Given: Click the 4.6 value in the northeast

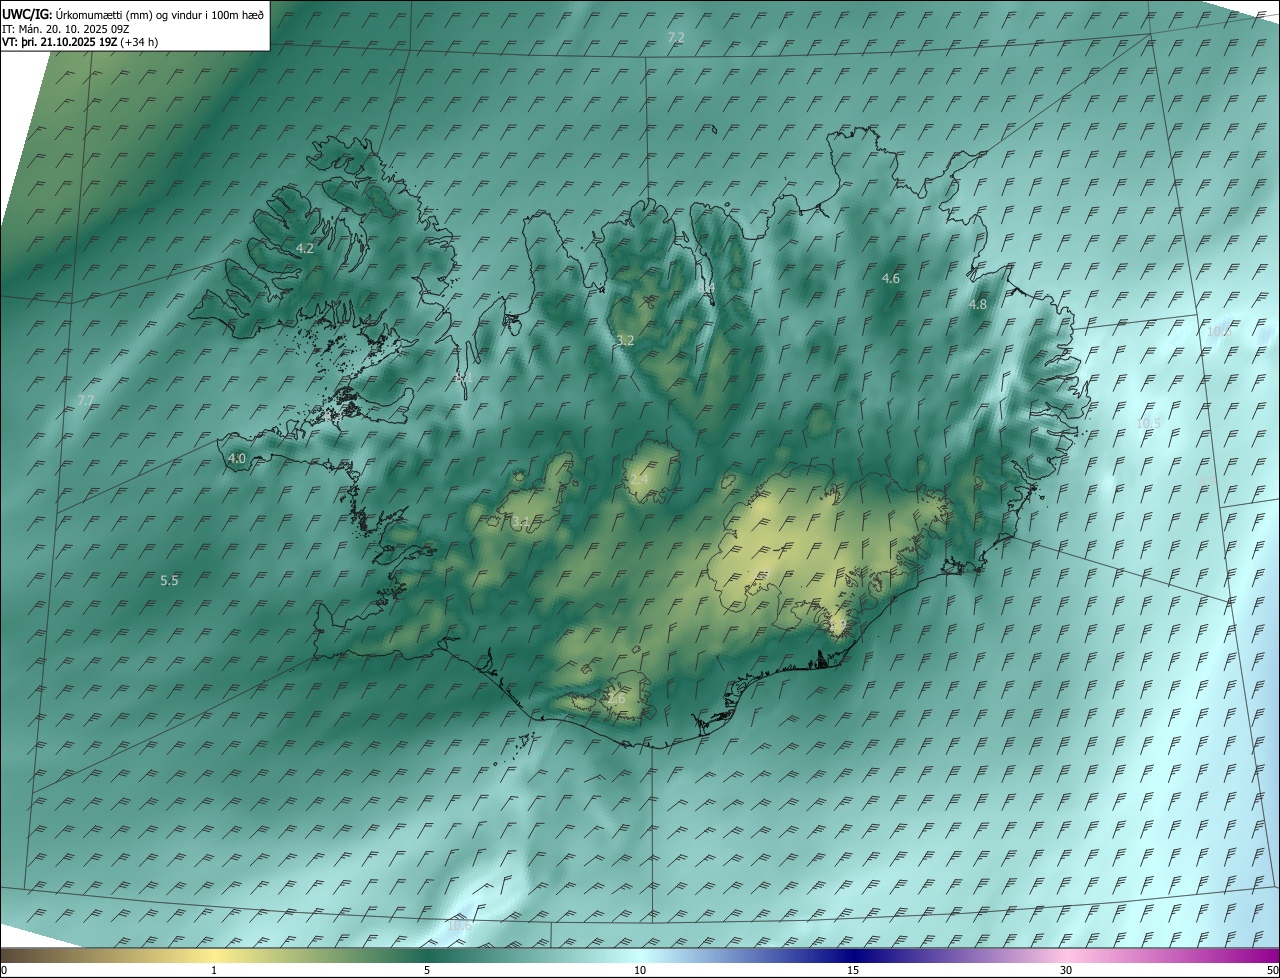Looking at the screenshot, I should (x=891, y=278).
